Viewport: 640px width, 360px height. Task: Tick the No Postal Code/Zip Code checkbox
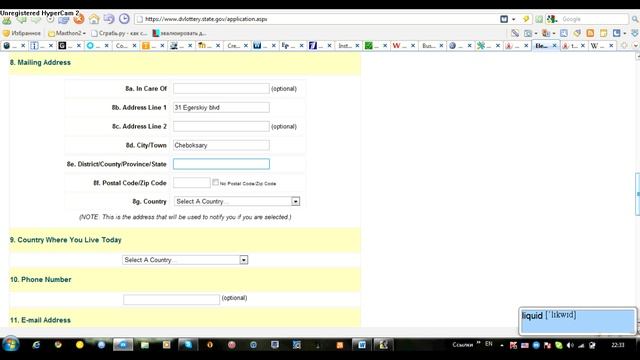tap(215, 182)
